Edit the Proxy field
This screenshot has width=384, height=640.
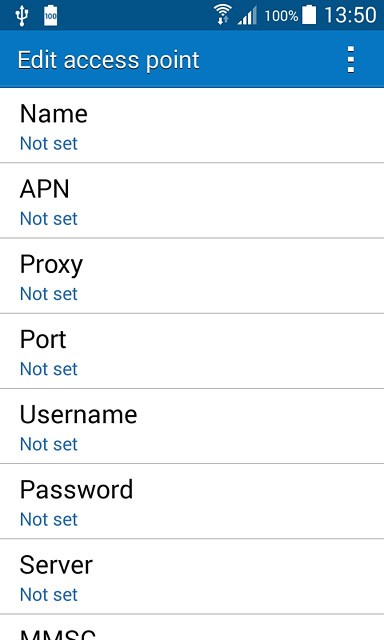click(x=192, y=276)
